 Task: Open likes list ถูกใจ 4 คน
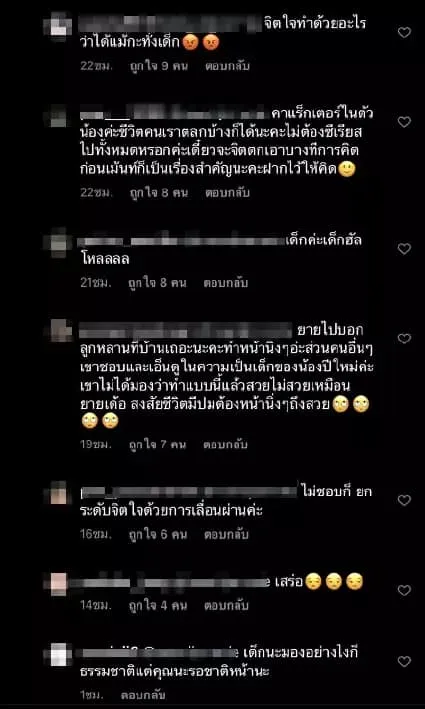158,605
